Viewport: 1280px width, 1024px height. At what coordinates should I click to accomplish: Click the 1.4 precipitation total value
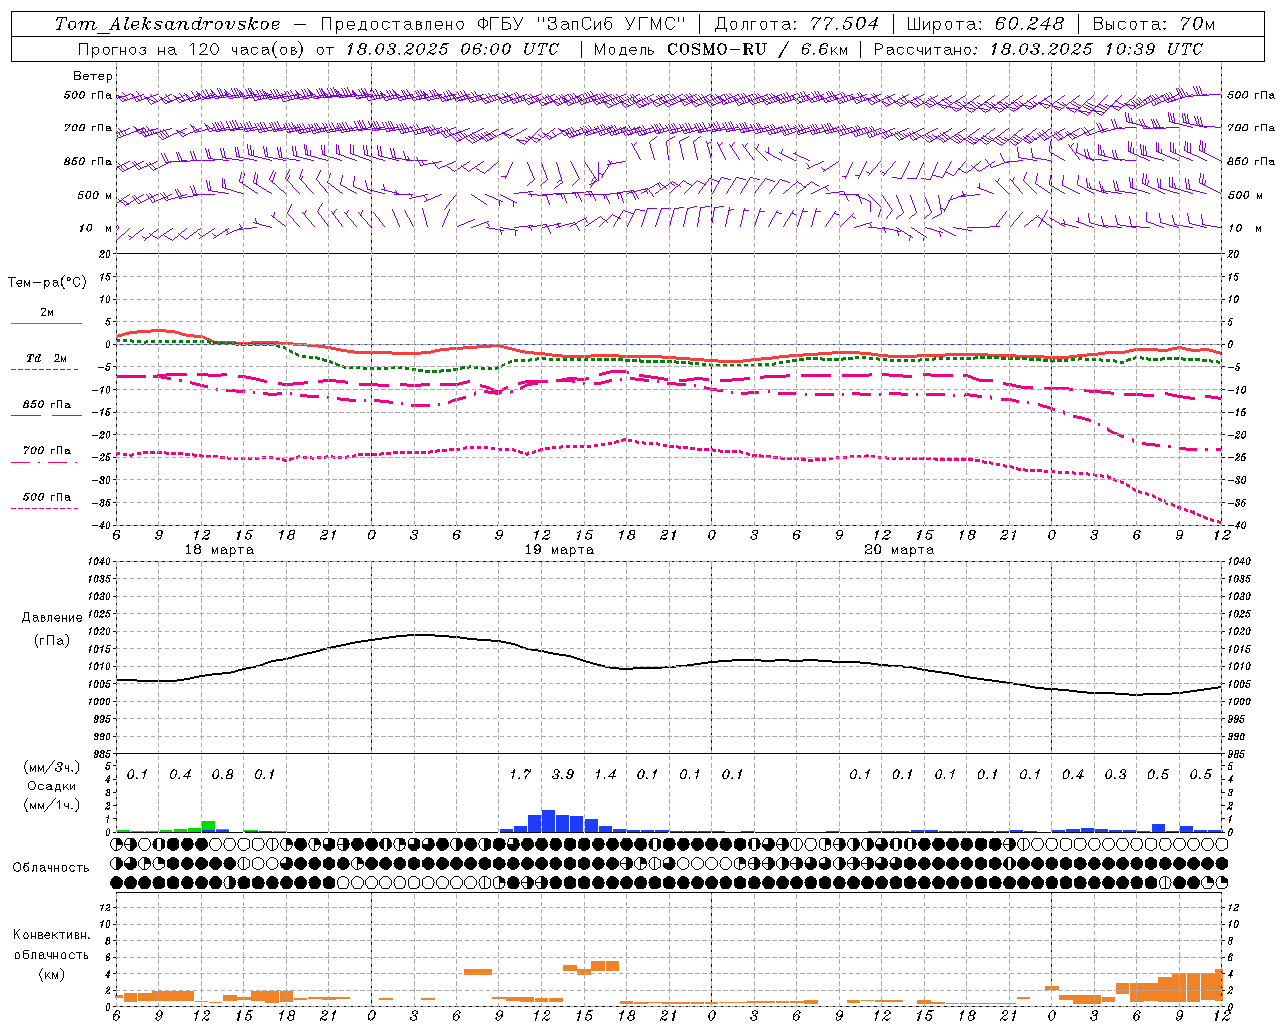click(605, 775)
